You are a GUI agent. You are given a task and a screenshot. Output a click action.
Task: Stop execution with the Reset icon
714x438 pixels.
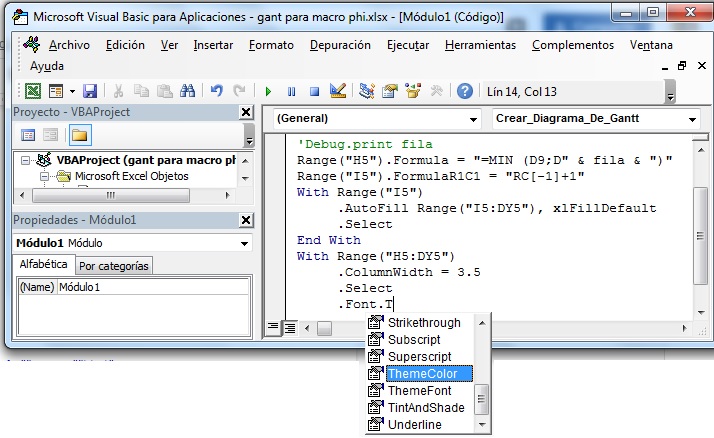pyautogui.click(x=314, y=92)
